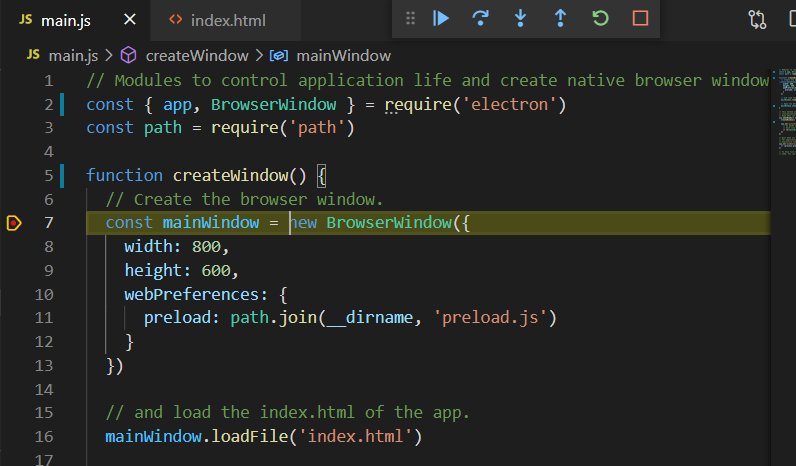Screen dimensions: 796x466
Task: Click createWindow cube icon in breadcrumb
Action: 128,55
